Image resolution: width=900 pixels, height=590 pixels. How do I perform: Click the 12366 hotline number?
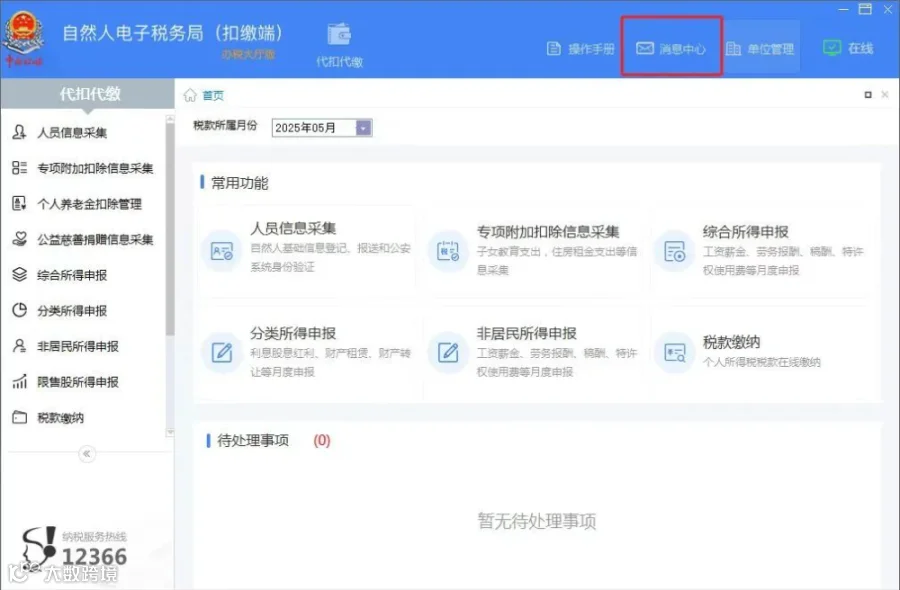(94, 556)
